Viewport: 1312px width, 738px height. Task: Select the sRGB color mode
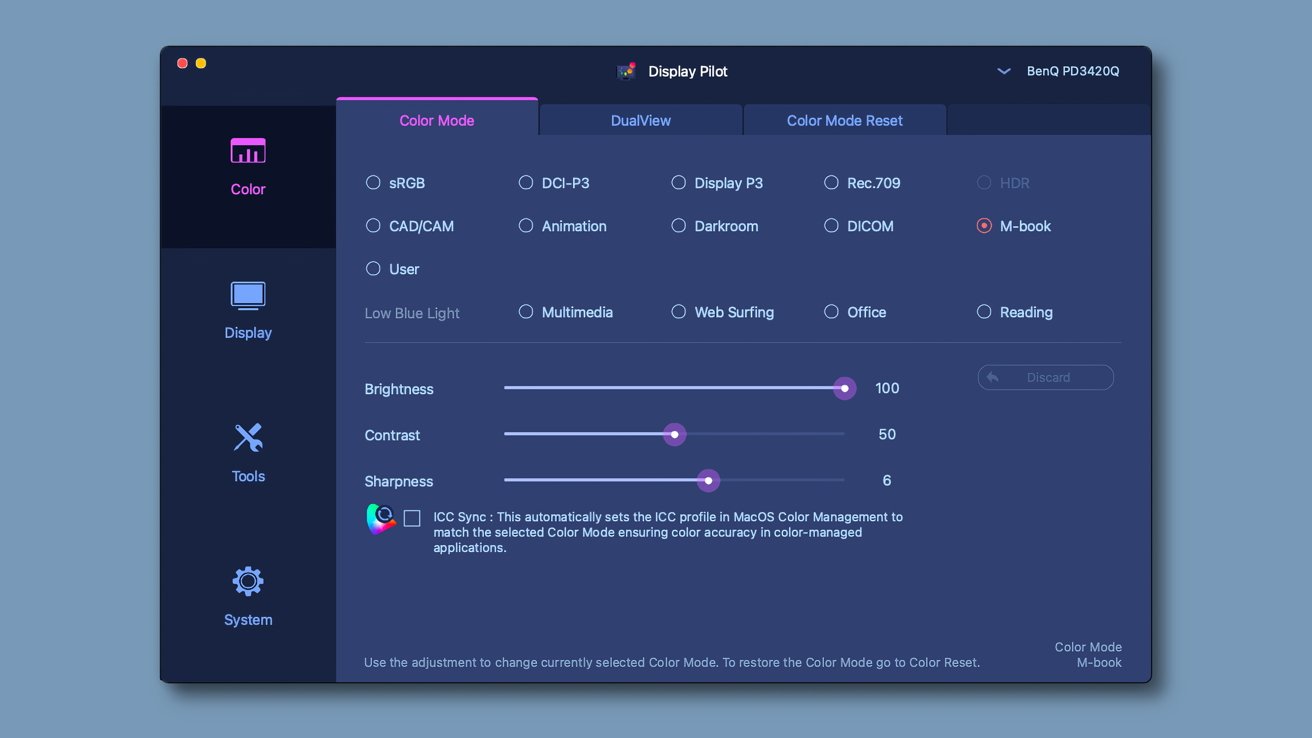click(373, 183)
